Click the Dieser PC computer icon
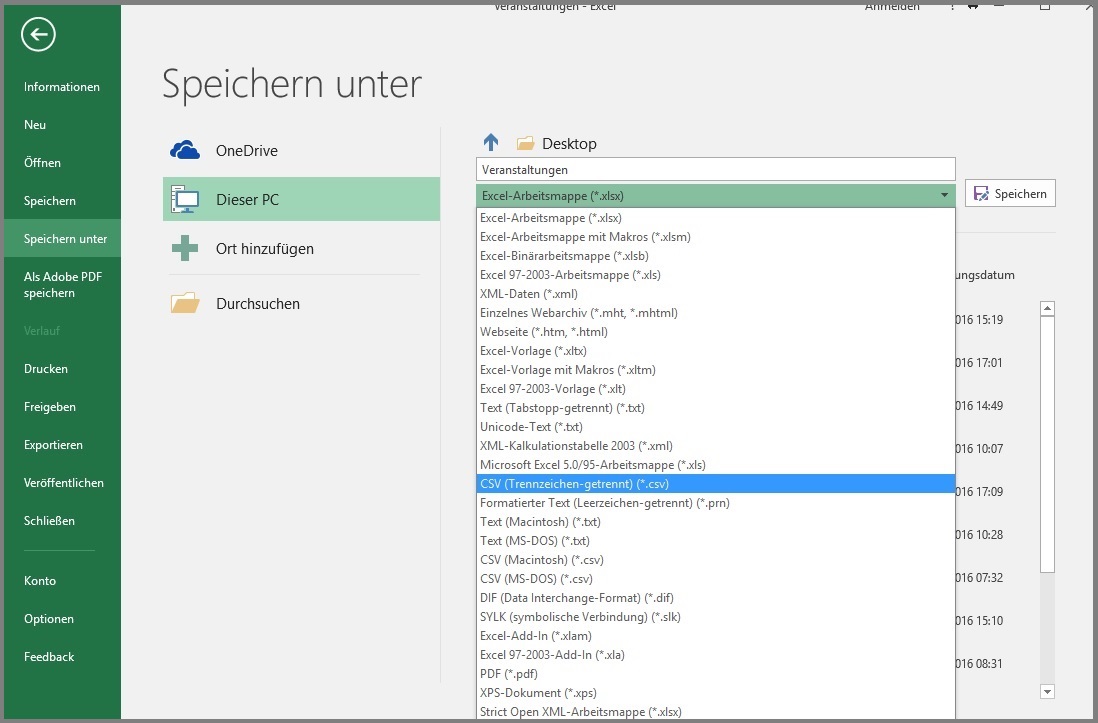Viewport: 1098px width, 723px height. [x=184, y=199]
